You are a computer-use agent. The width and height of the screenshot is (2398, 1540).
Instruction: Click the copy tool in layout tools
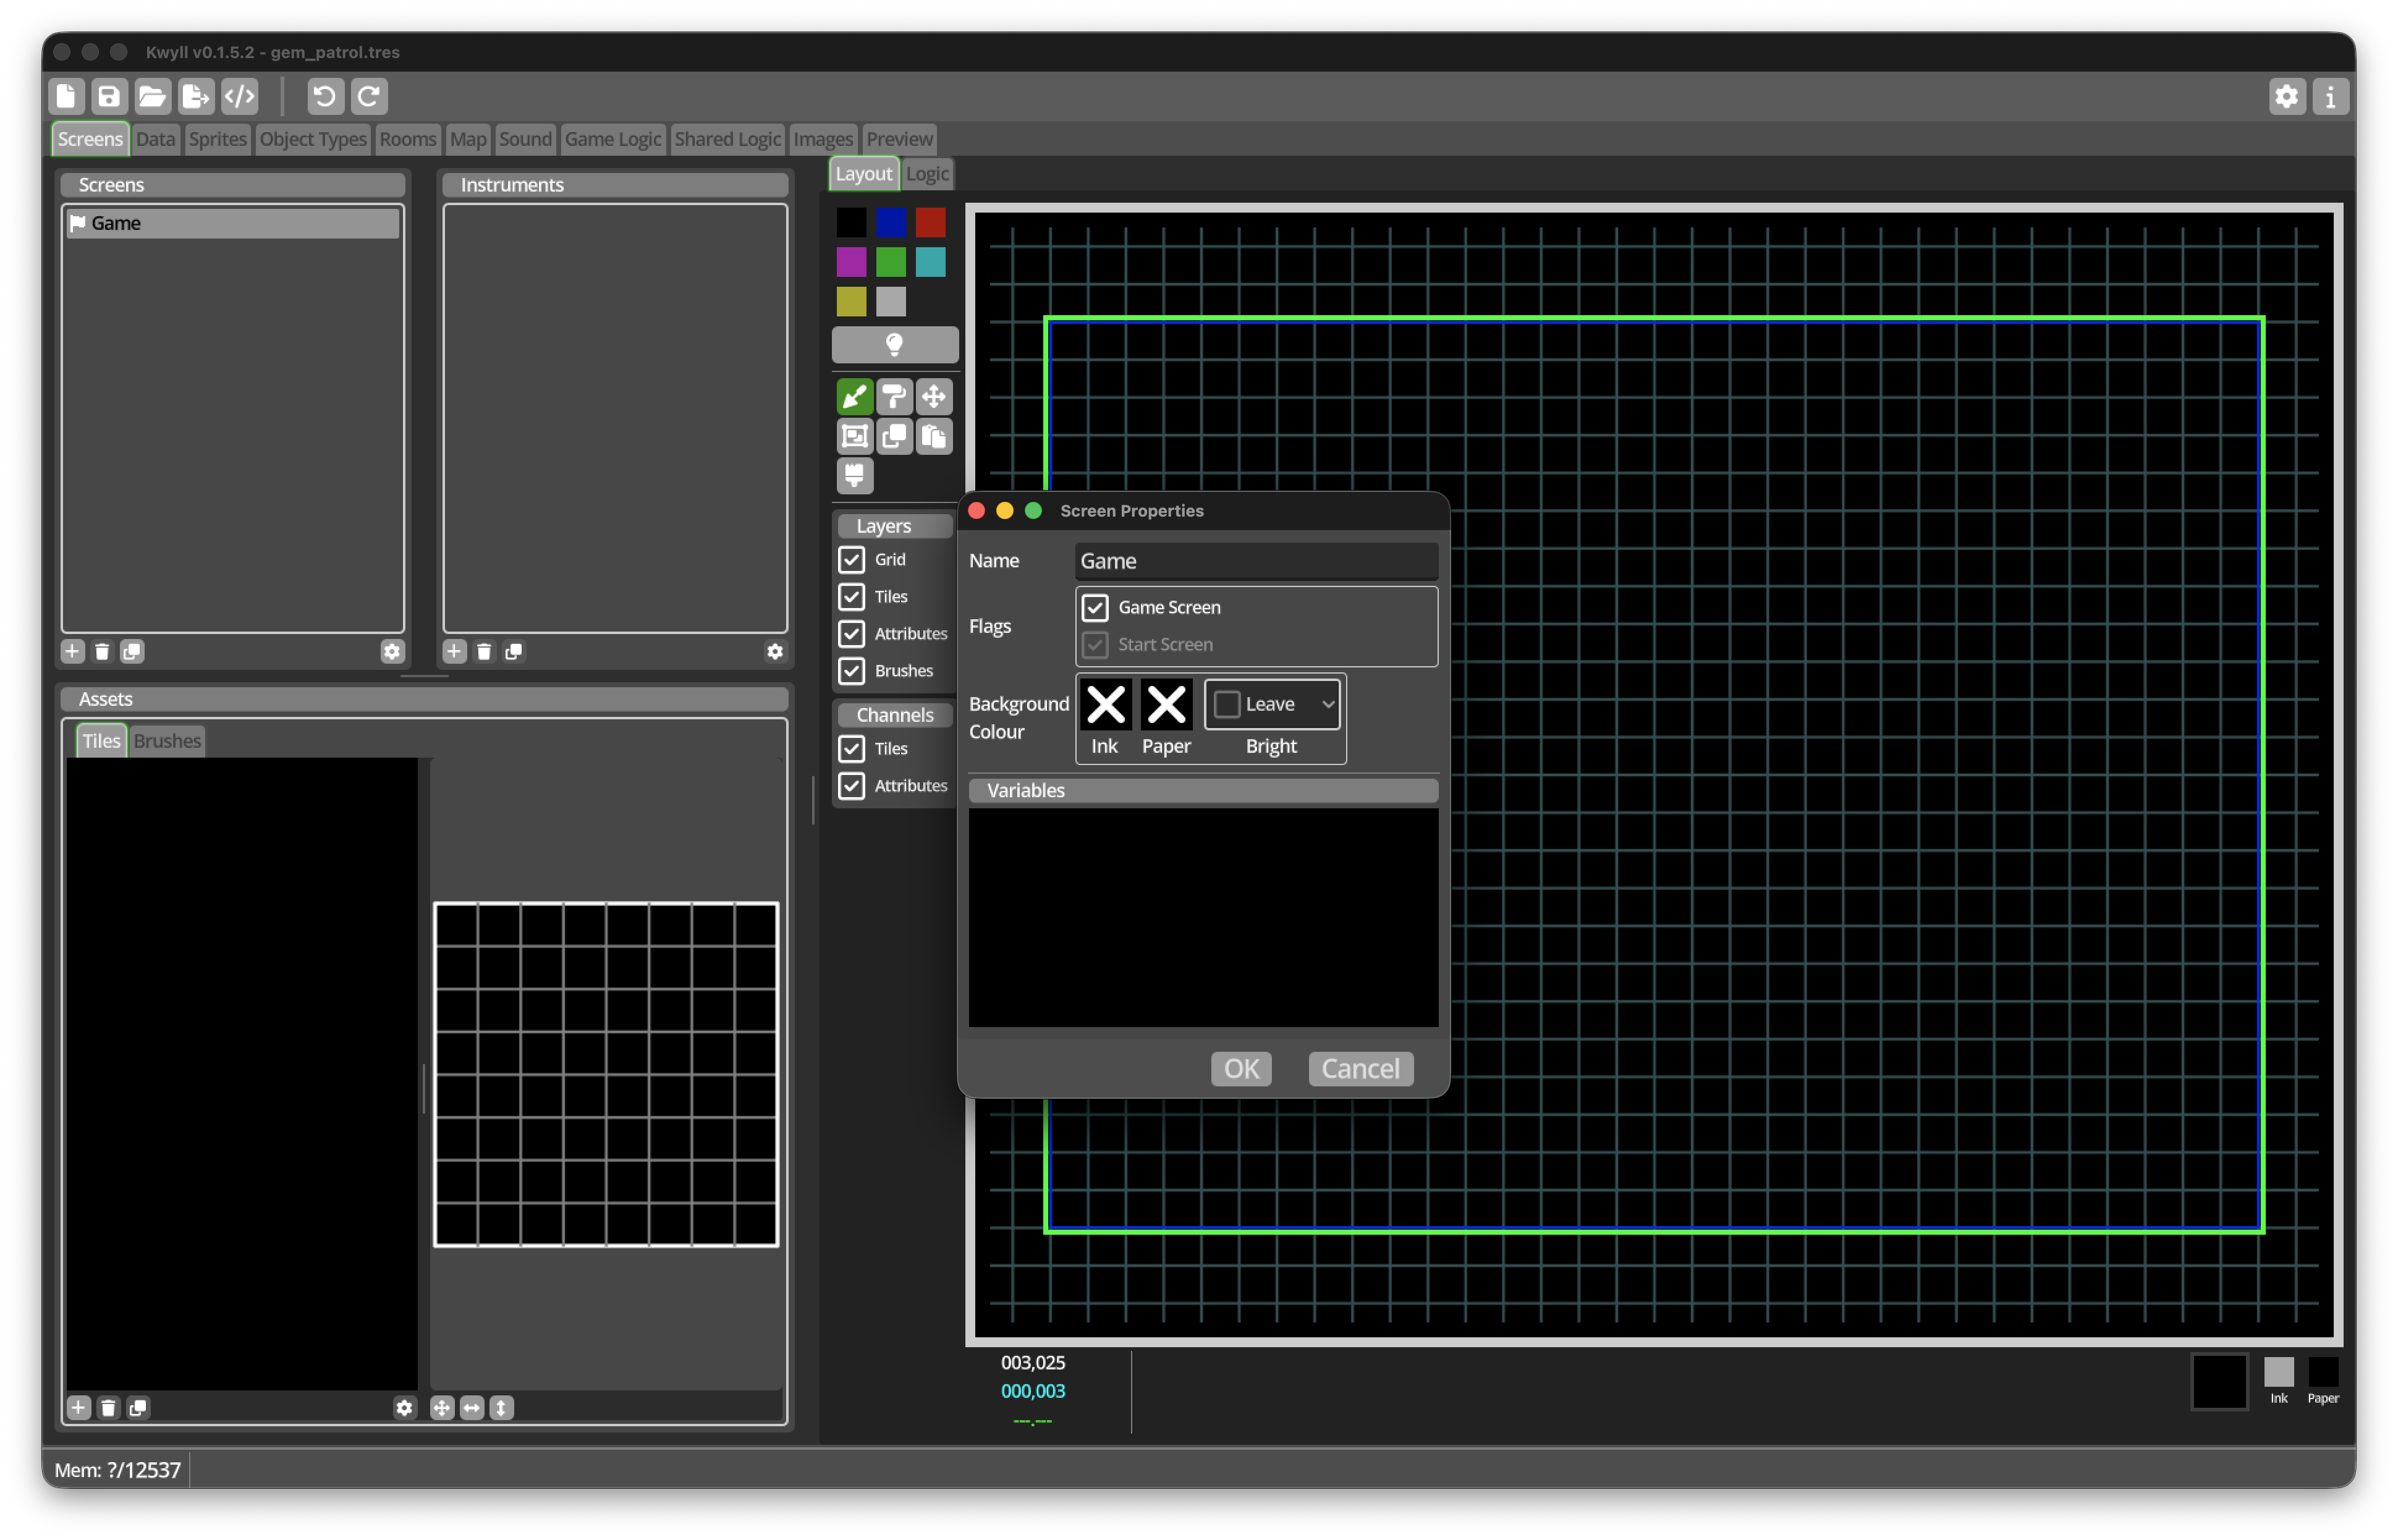click(894, 436)
